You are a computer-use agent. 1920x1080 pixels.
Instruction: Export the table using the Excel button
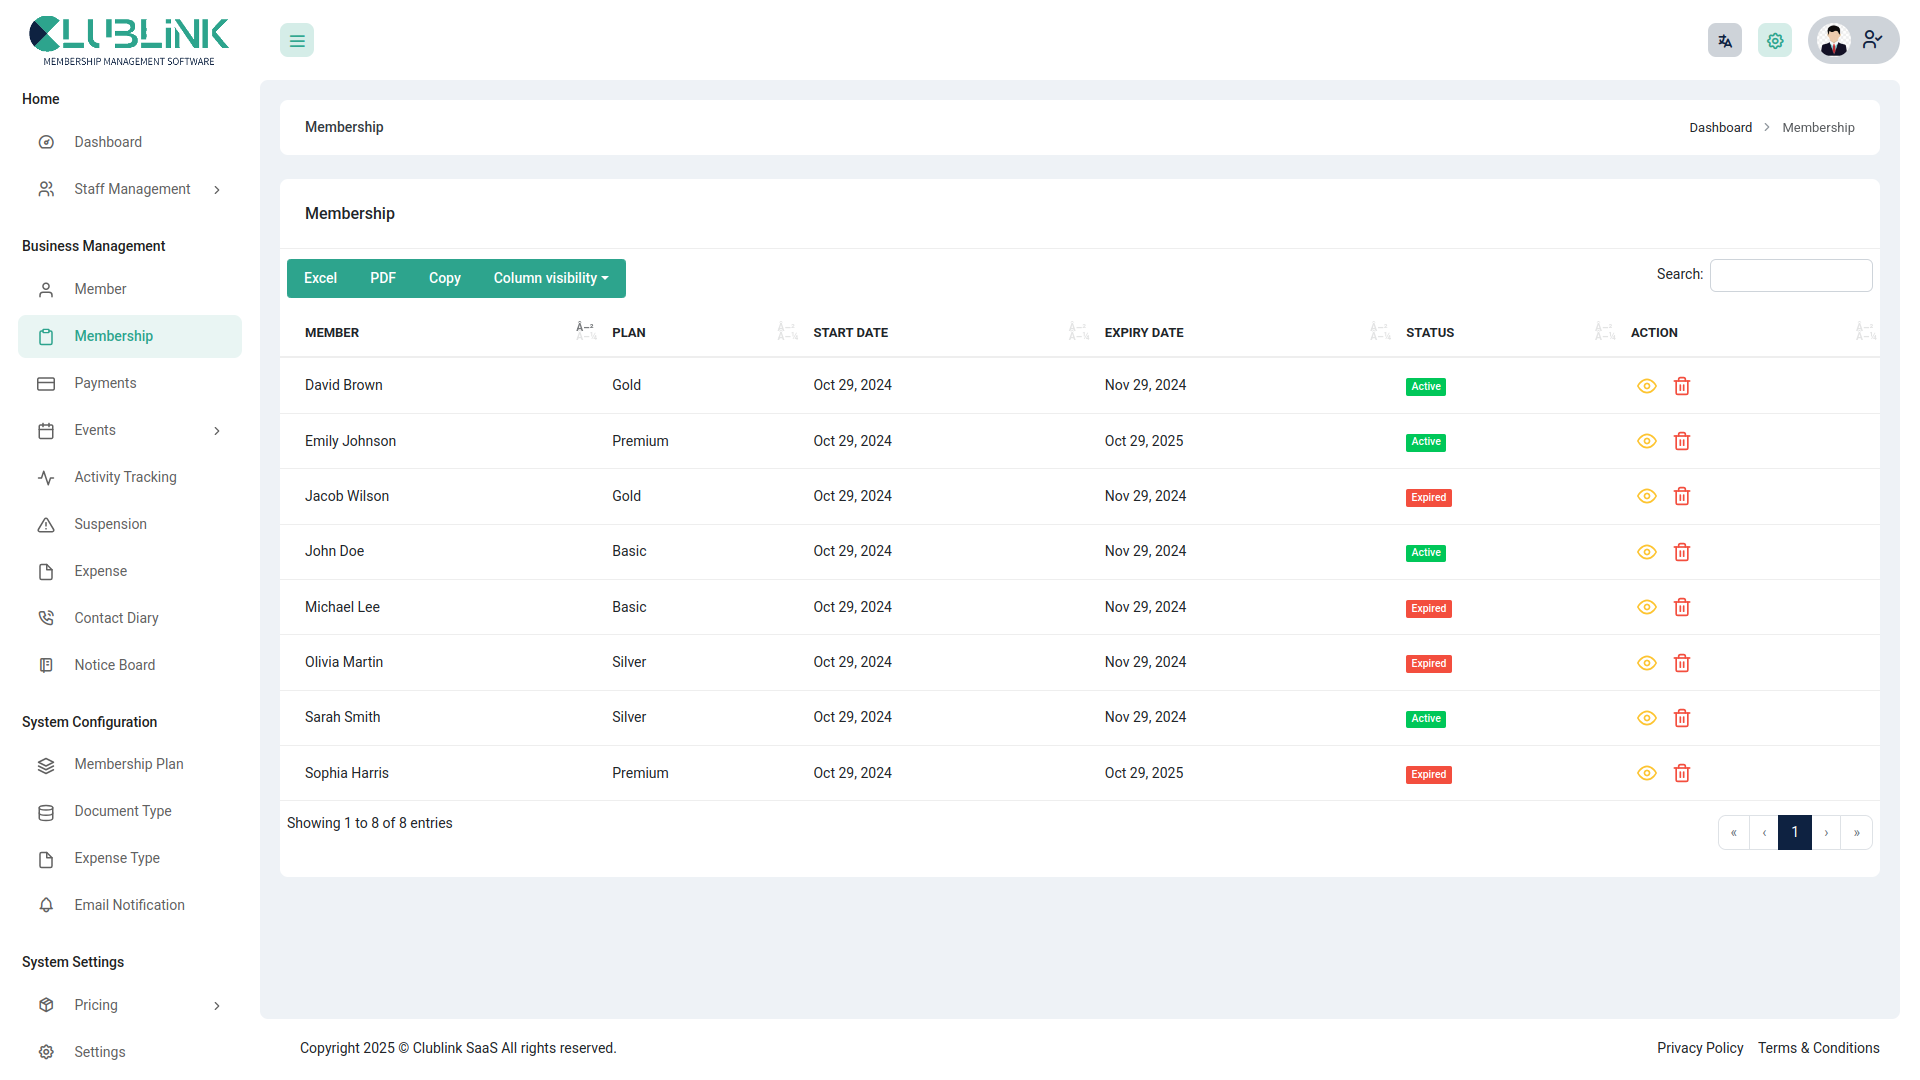pyautogui.click(x=320, y=278)
